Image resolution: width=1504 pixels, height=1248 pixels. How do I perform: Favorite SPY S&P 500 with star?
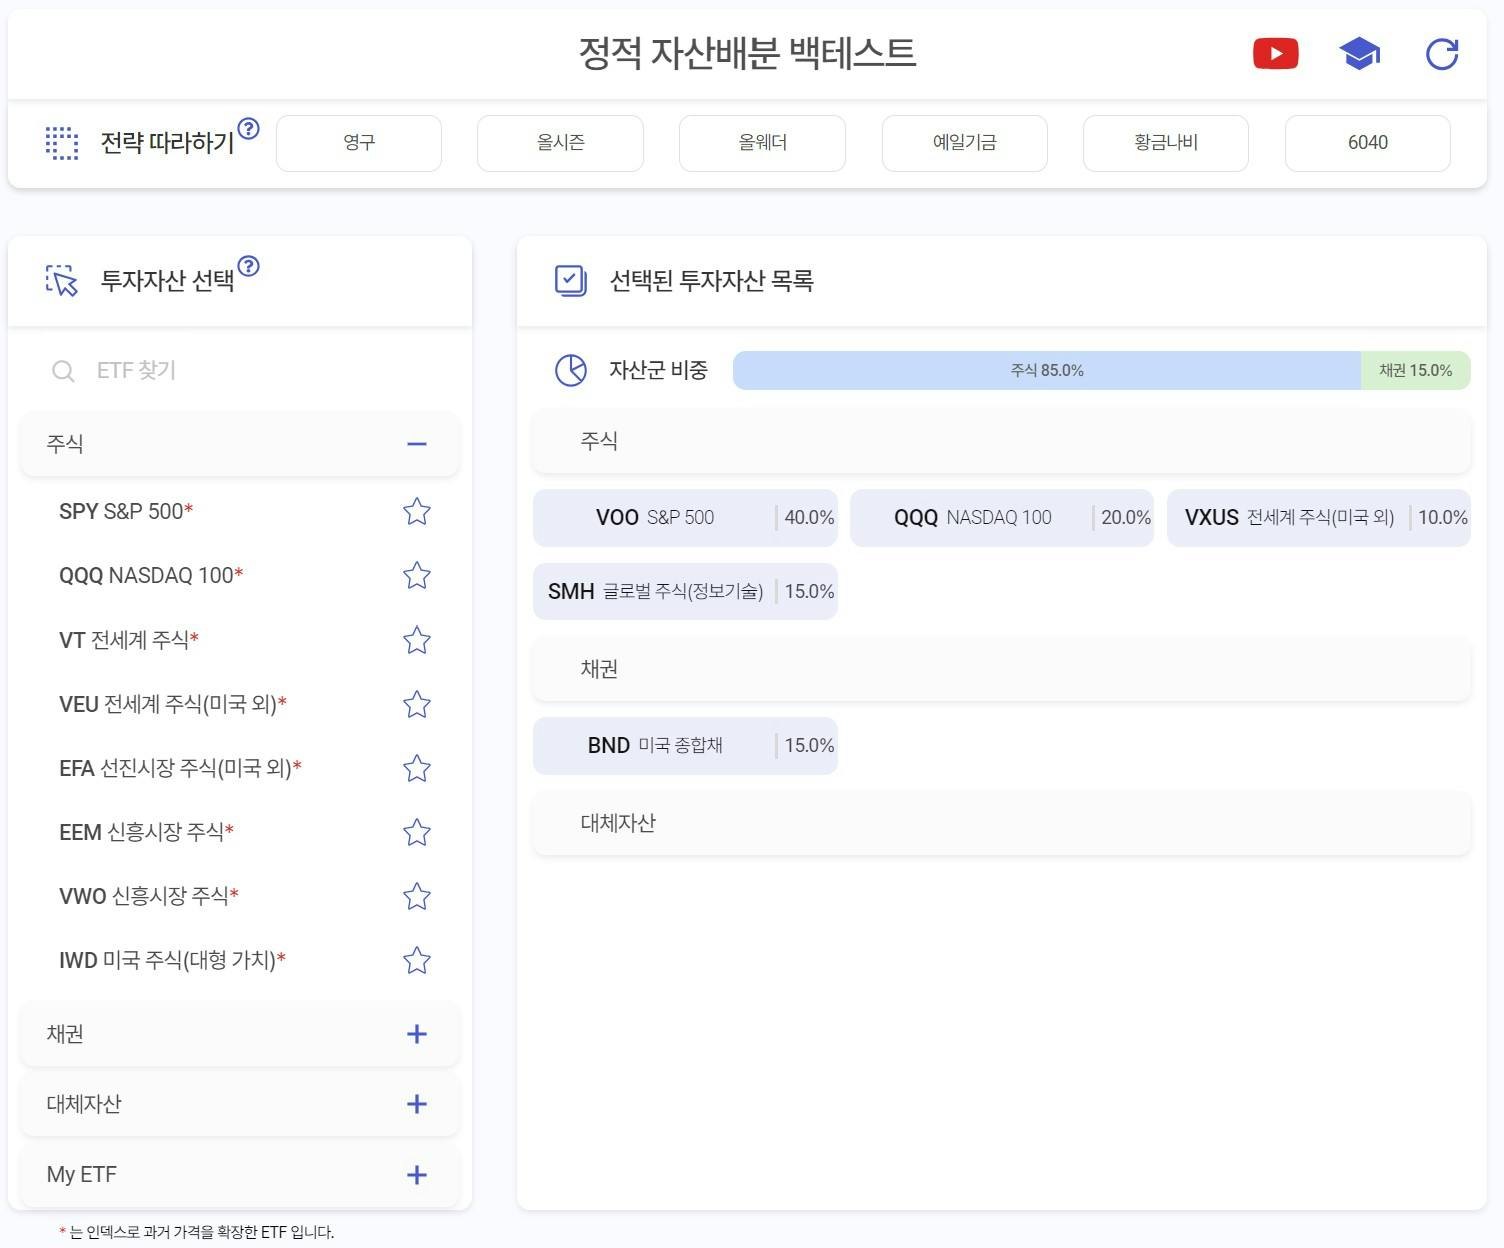click(417, 512)
